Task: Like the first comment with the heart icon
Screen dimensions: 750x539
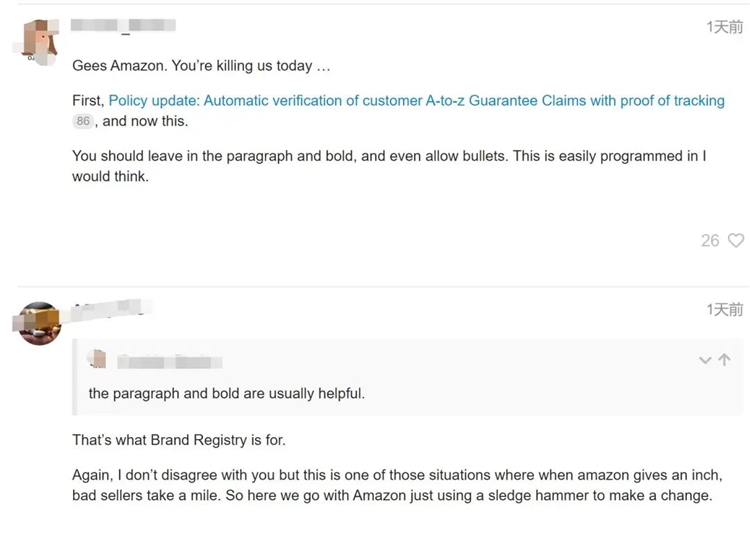Action: (736, 240)
